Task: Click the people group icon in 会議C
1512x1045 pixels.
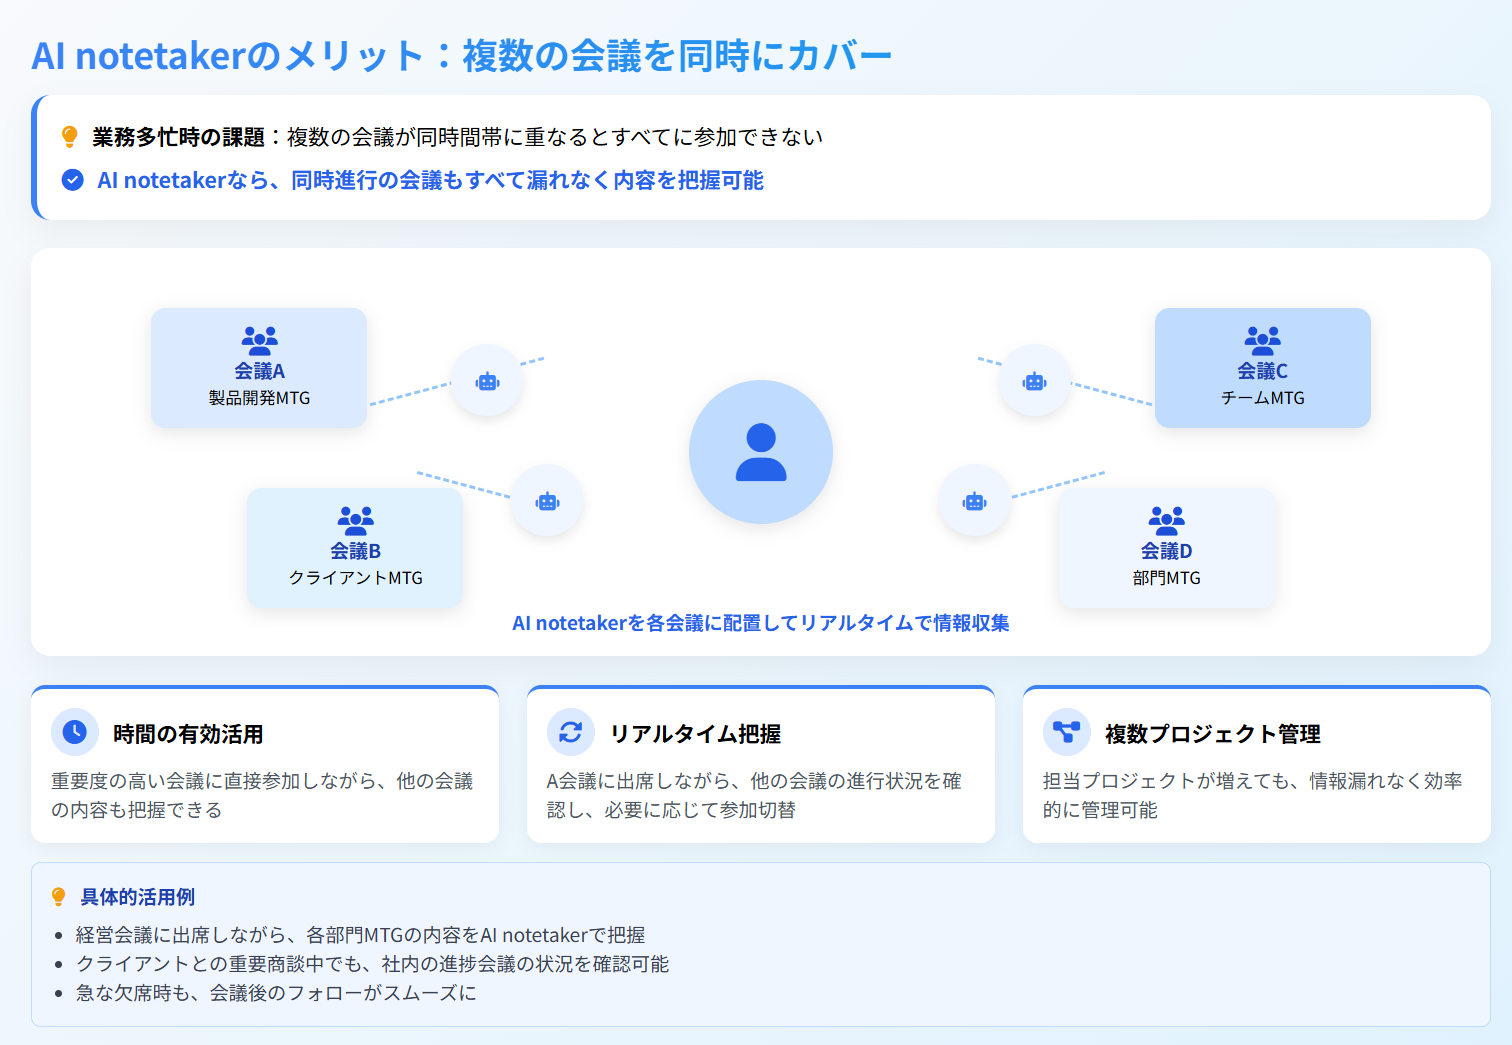Action: pos(1262,340)
